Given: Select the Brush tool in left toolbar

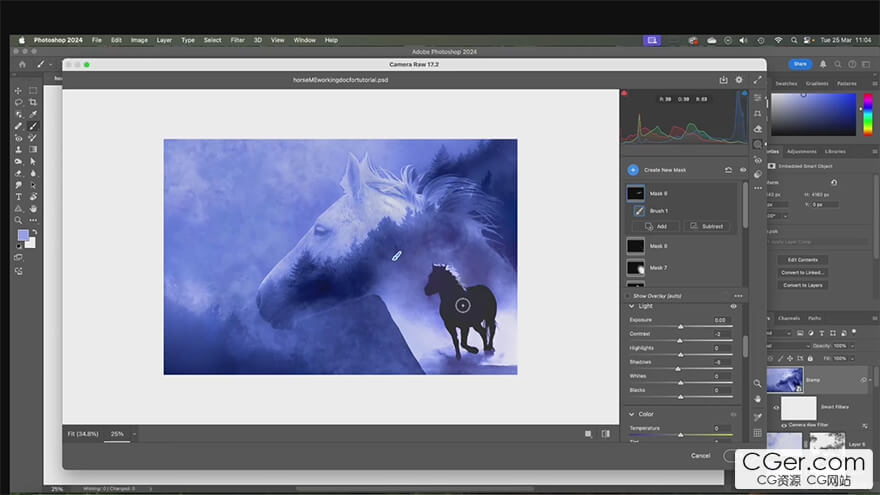Looking at the screenshot, I should pyautogui.click(x=33, y=126).
